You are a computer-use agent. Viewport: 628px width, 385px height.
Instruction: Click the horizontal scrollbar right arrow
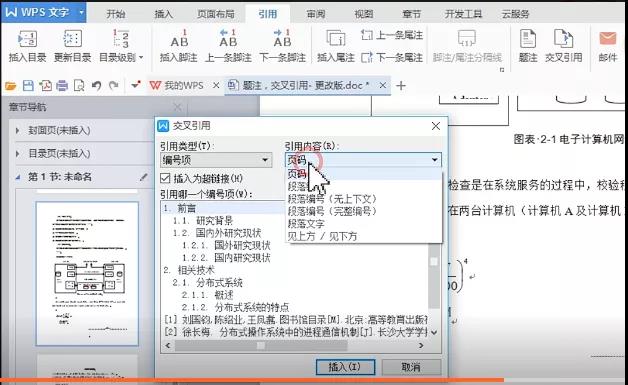tap(421, 345)
